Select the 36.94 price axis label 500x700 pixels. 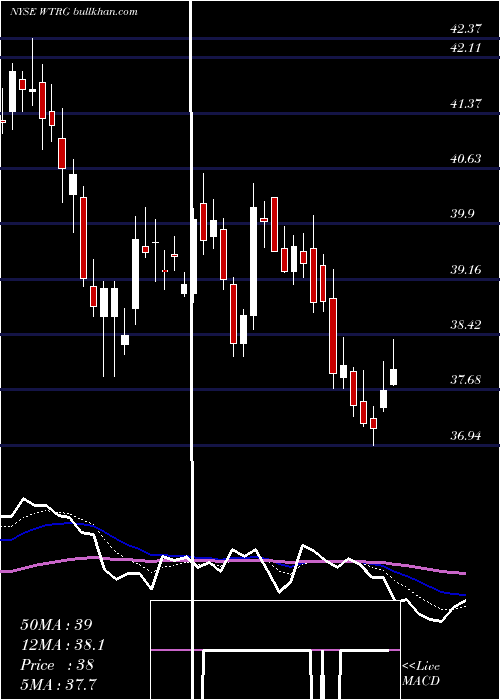click(466, 435)
